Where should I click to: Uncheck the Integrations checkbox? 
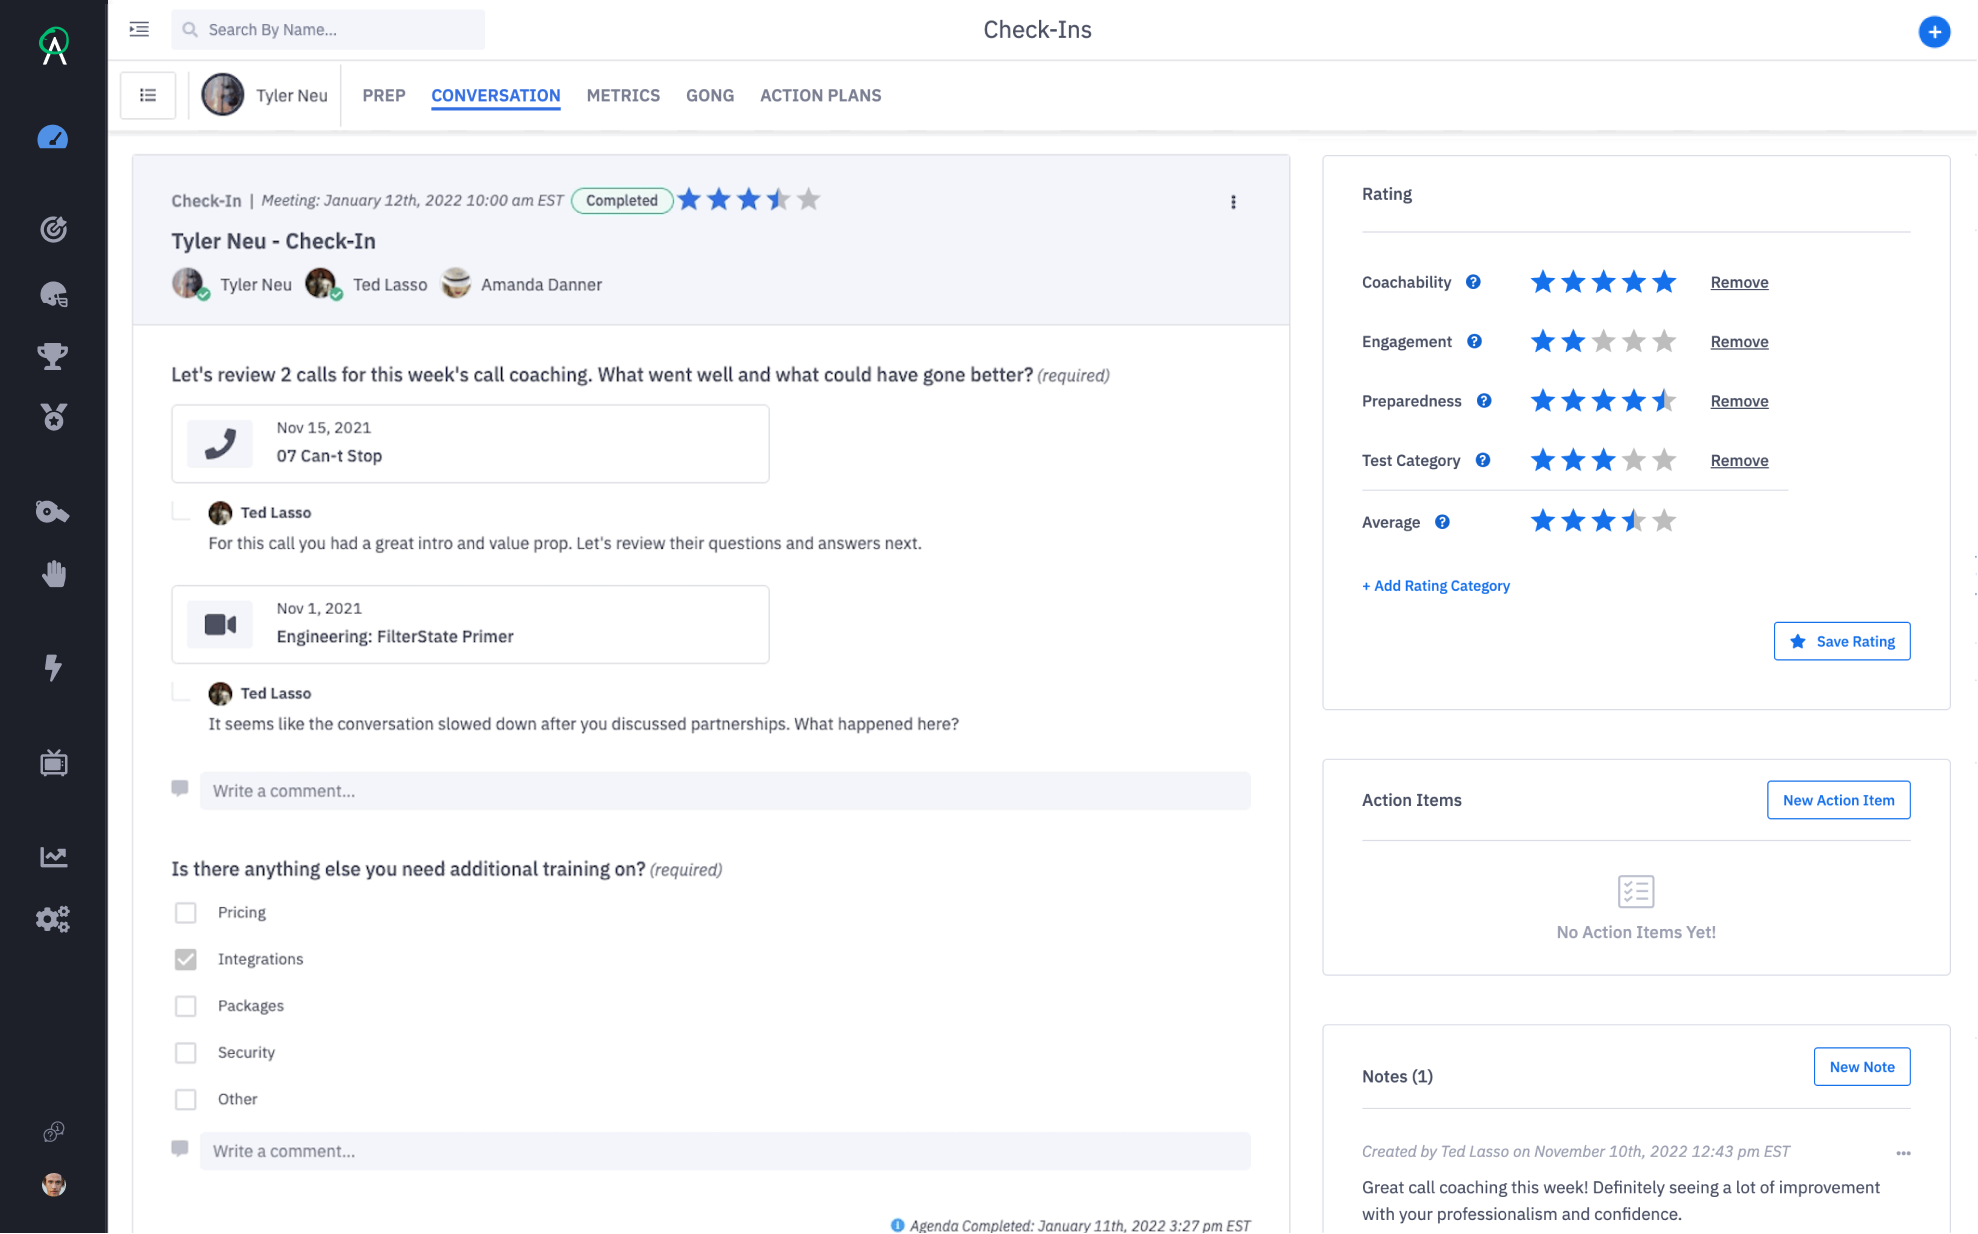[186, 959]
